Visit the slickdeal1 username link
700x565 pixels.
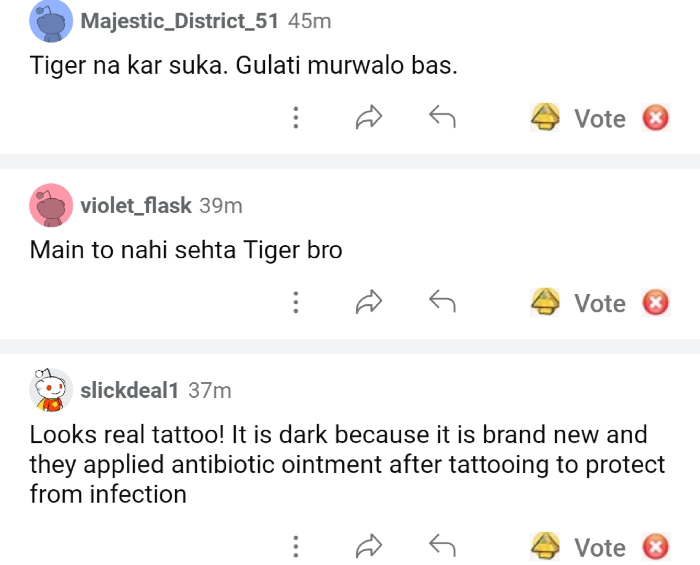(x=130, y=390)
